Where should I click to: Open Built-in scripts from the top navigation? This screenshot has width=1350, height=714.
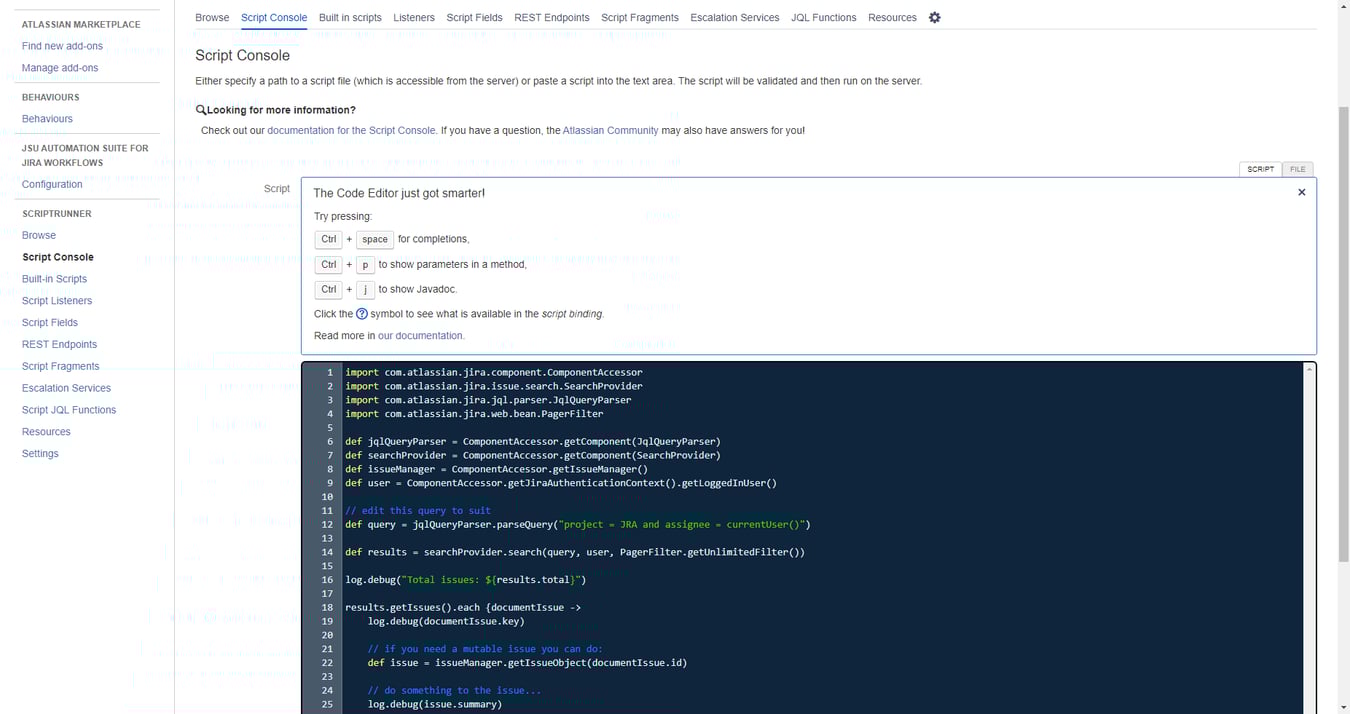coord(349,17)
